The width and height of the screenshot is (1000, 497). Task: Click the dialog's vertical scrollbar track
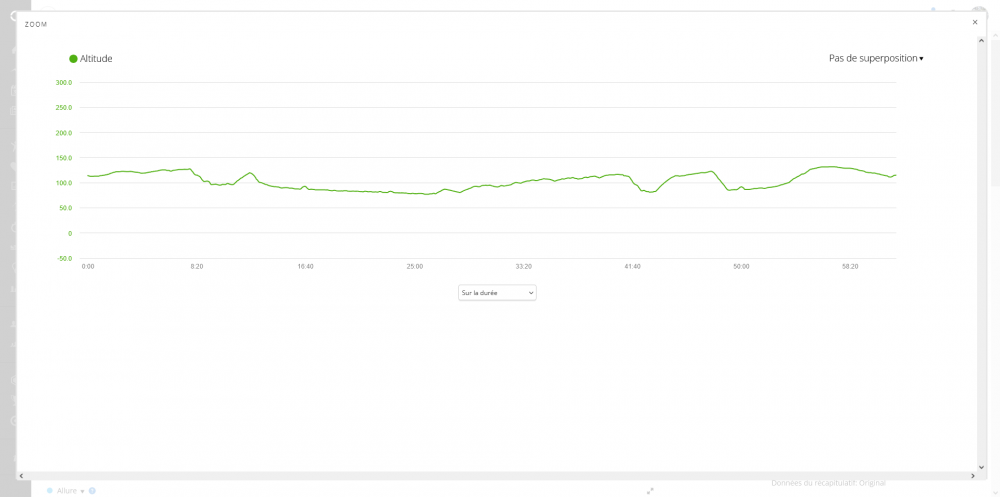click(981, 250)
